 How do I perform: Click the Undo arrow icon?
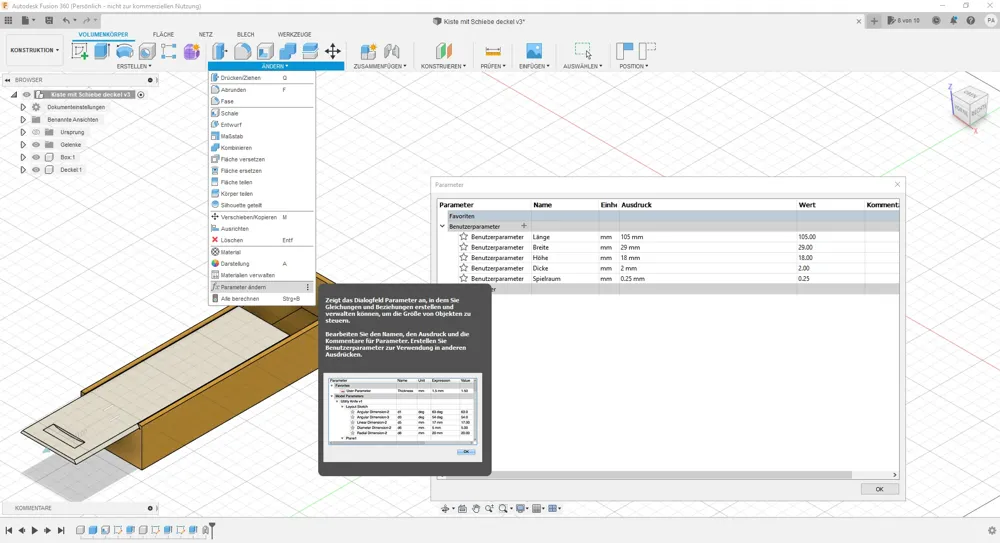66,20
